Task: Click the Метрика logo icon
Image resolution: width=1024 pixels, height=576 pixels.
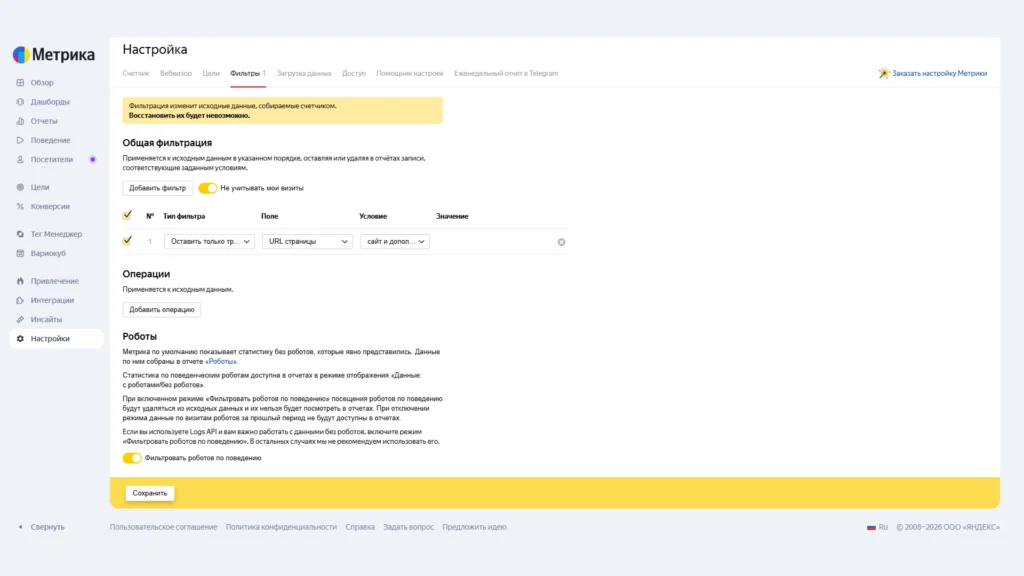Action: pyautogui.click(x=21, y=55)
